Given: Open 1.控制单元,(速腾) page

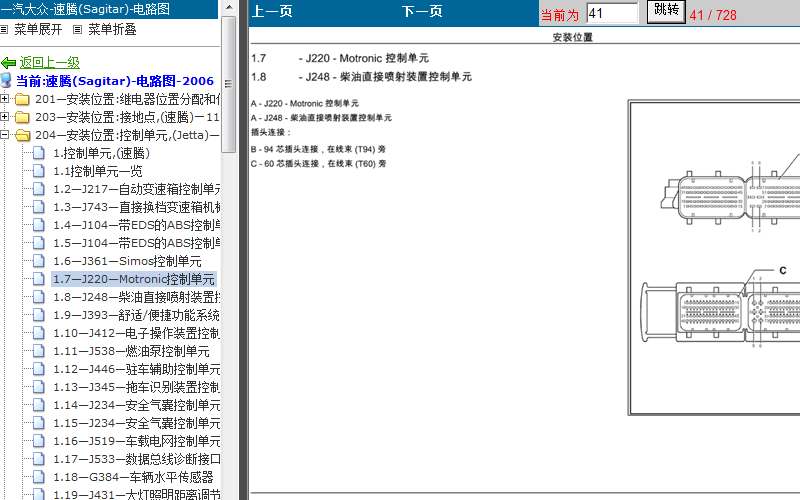Looking at the screenshot, I should 101,153.
